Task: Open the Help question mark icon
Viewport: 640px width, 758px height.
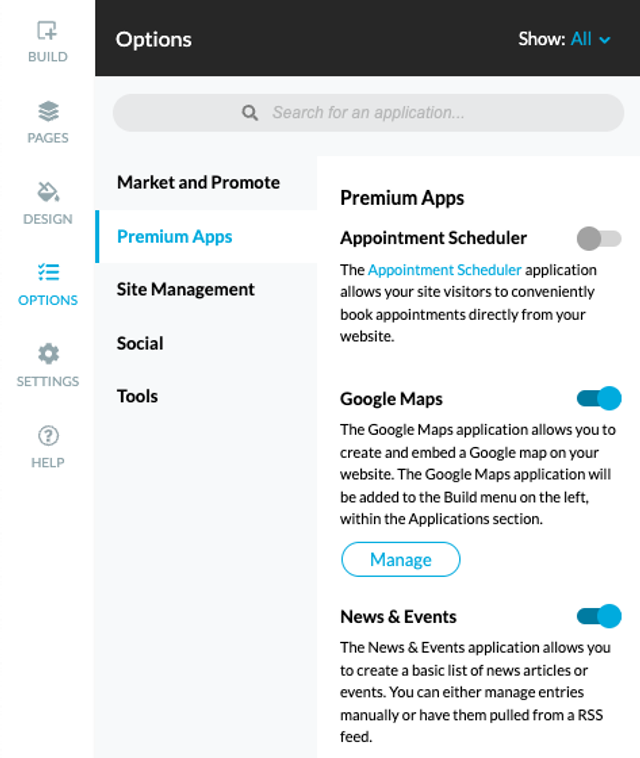Action: (x=48, y=436)
